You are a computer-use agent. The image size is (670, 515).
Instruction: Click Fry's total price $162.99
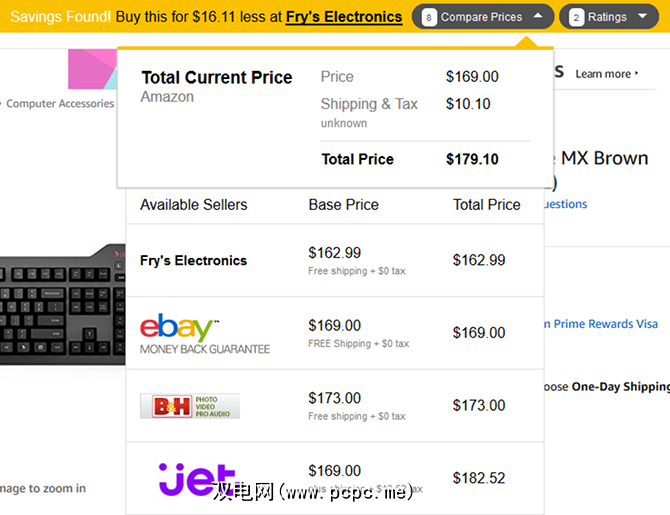tap(479, 260)
